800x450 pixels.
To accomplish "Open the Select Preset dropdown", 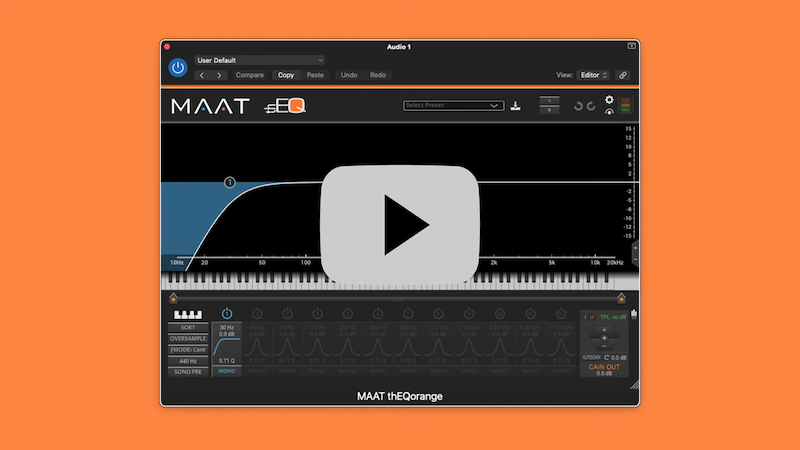I will [x=453, y=105].
